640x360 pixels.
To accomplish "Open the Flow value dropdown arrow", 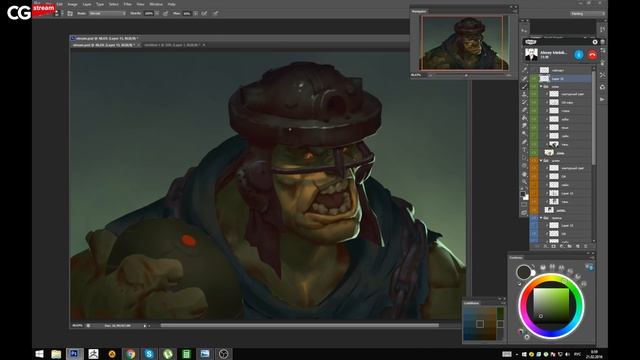I will click(x=195, y=13).
